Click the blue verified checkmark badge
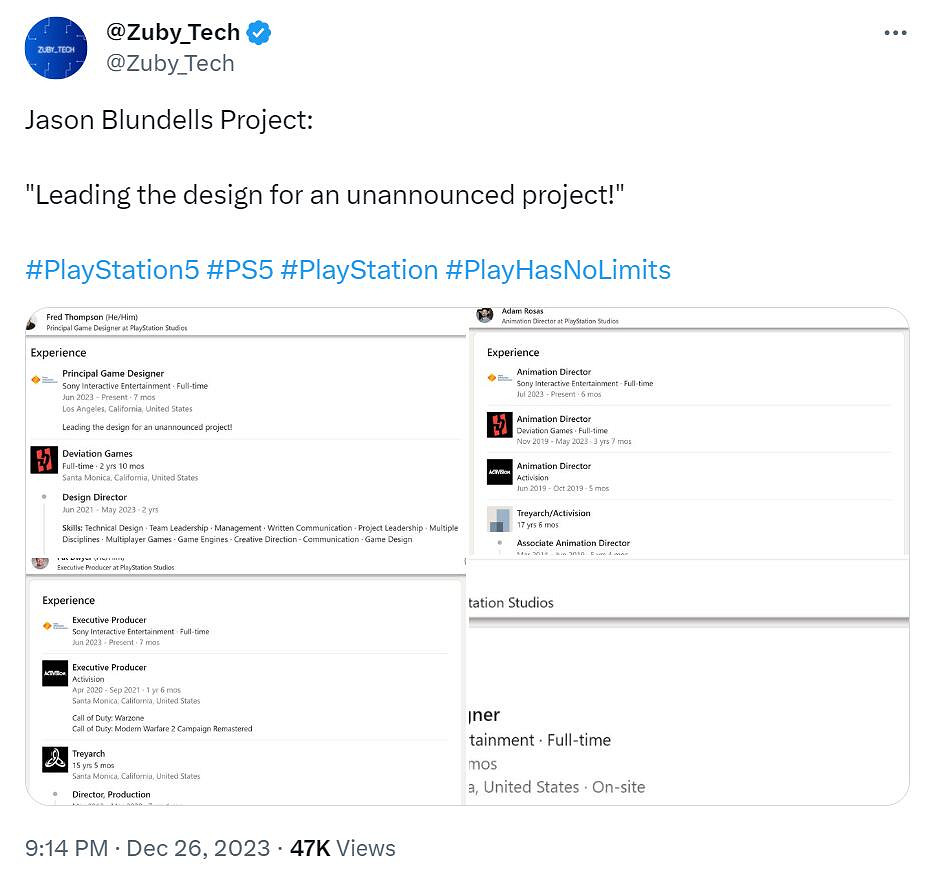Image resolution: width=934 pixels, height=887 pixels. pos(259,33)
